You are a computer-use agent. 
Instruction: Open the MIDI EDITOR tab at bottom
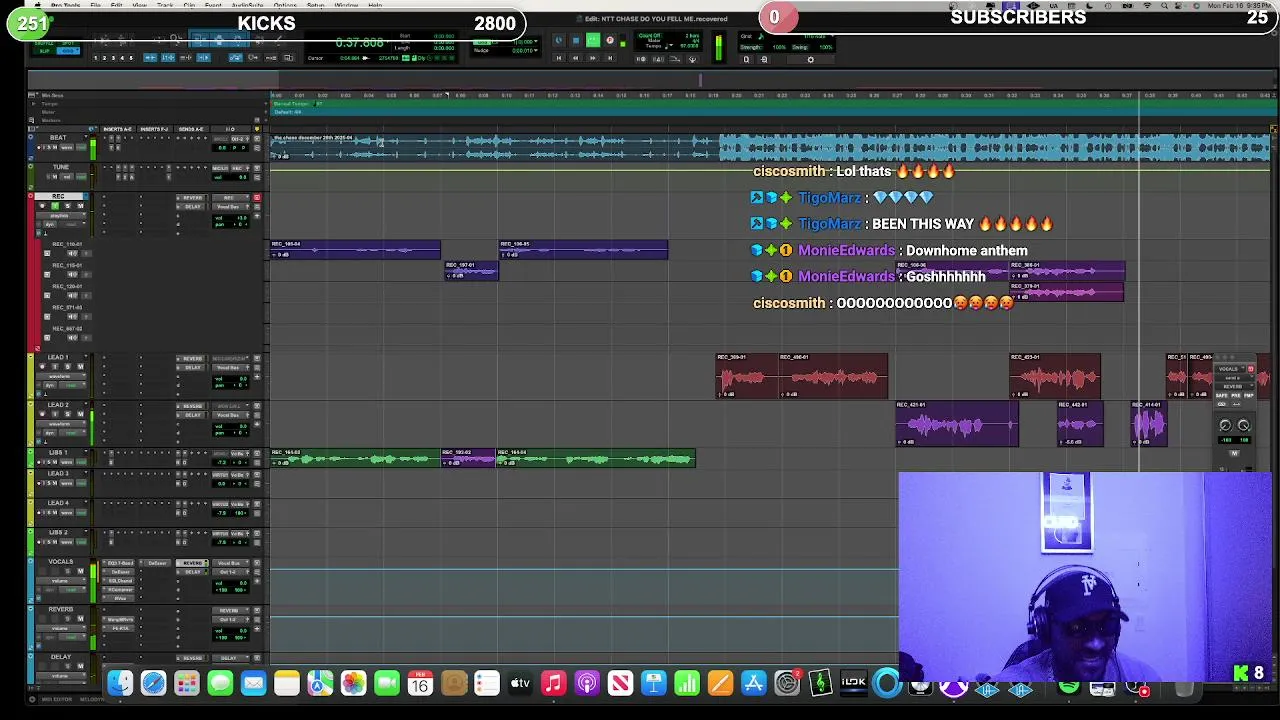pos(57,699)
